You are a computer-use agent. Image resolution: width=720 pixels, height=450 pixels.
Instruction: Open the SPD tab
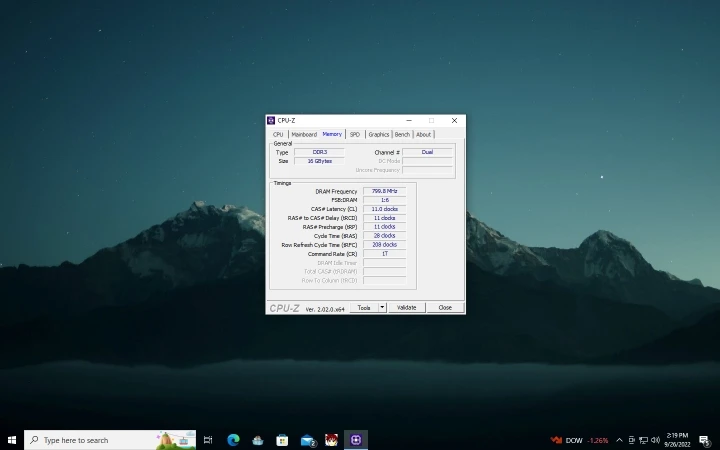click(x=355, y=134)
